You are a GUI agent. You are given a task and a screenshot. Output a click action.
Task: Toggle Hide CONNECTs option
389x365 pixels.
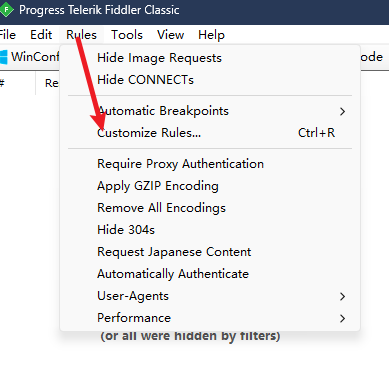pos(145,80)
